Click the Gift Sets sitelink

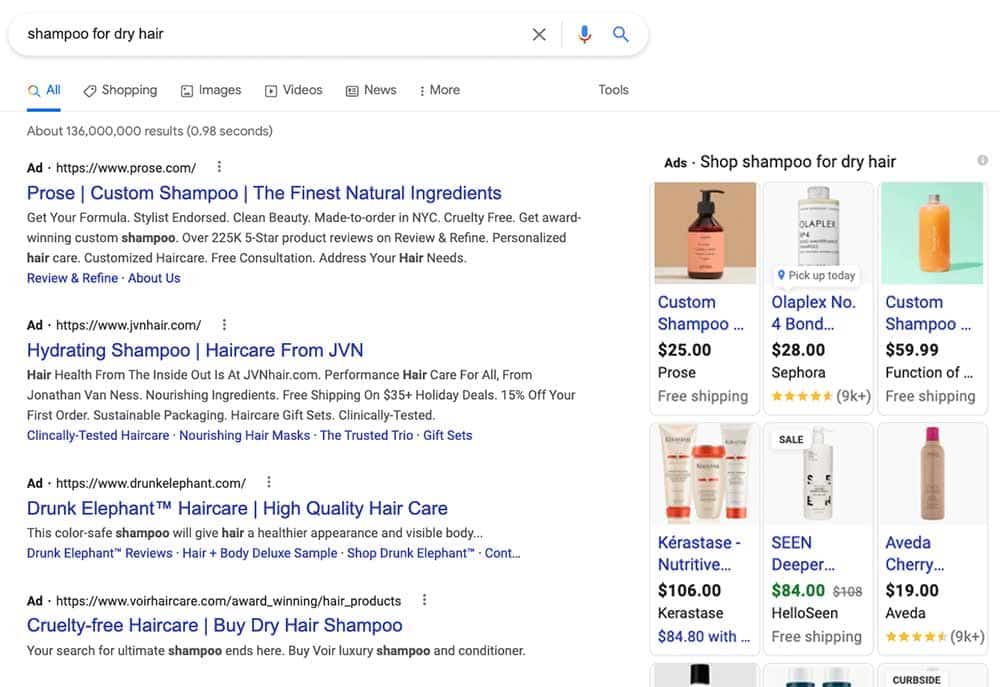pos(448,435)
